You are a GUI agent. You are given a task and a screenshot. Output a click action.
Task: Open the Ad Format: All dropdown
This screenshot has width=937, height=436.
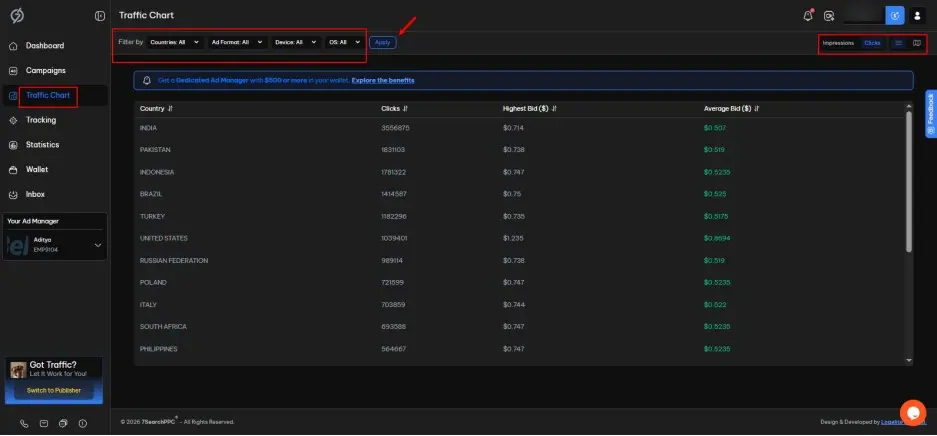(x=237, y=42)
